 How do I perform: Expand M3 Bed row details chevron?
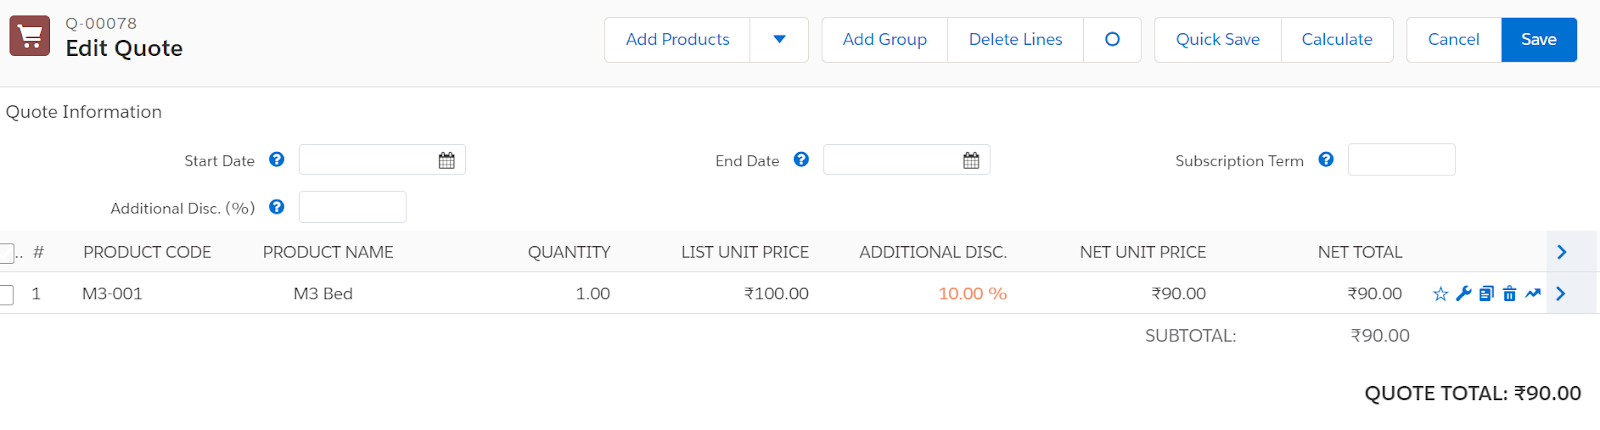[x=1561, y=293]
